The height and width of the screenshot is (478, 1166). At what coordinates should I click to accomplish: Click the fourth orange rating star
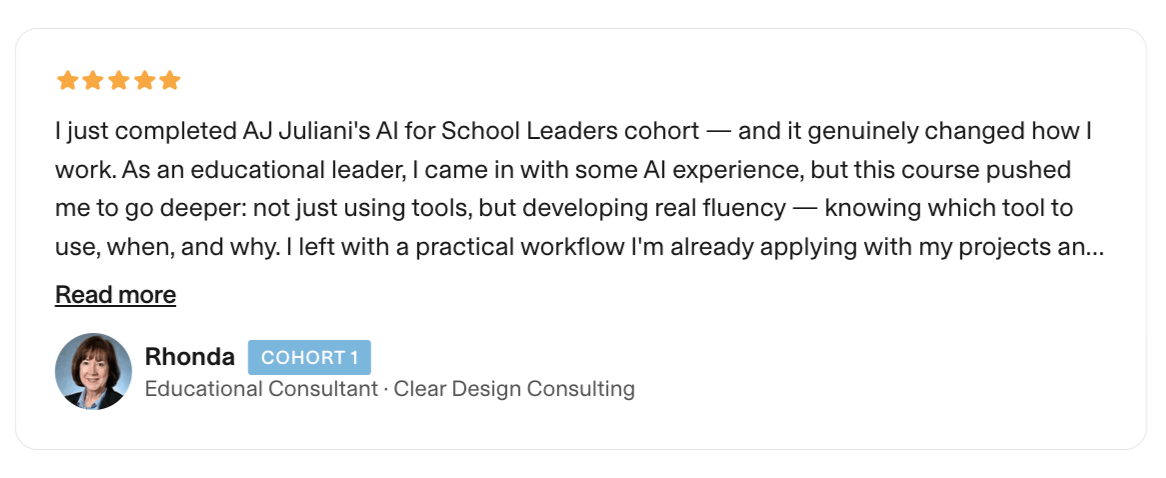click(145, 81)
